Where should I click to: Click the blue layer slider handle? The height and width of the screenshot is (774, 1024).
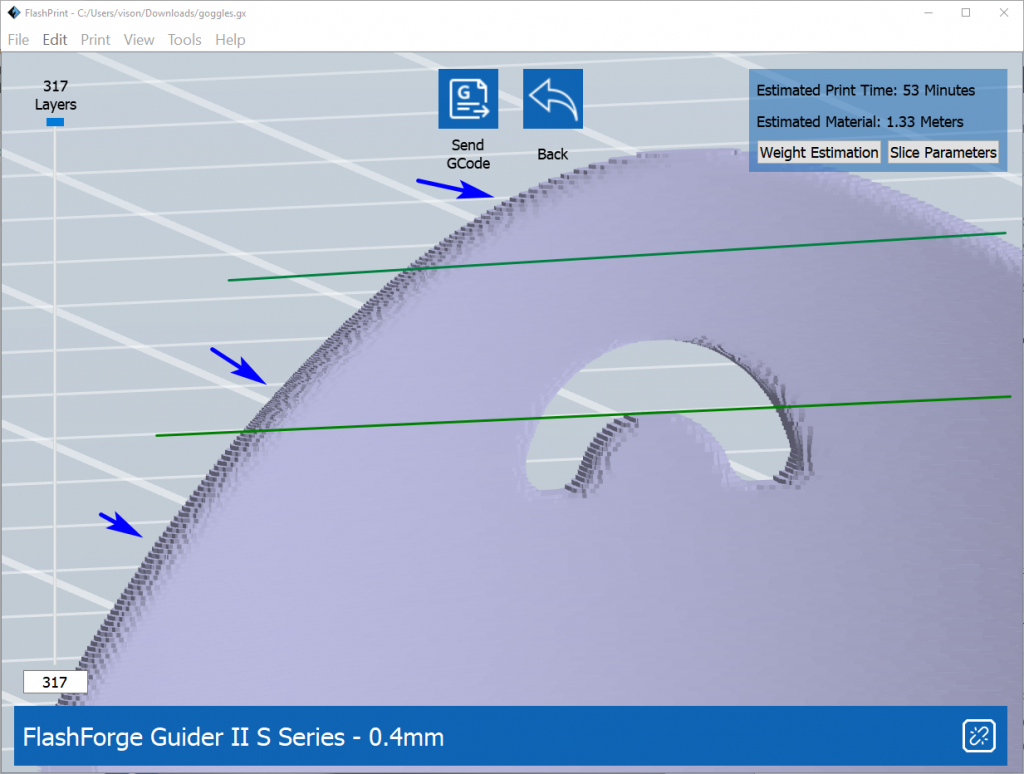click(55, 122)
